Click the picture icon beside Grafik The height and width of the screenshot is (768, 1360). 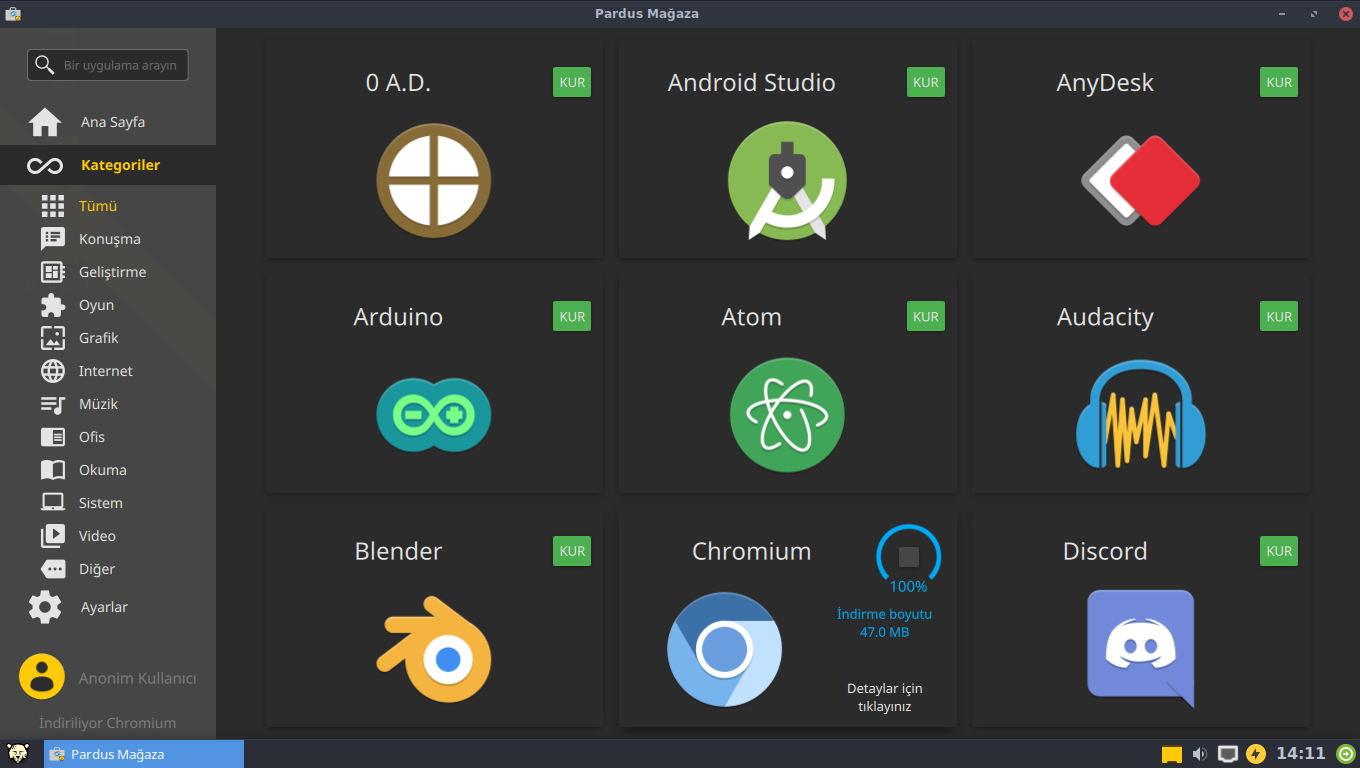point(52,338)
